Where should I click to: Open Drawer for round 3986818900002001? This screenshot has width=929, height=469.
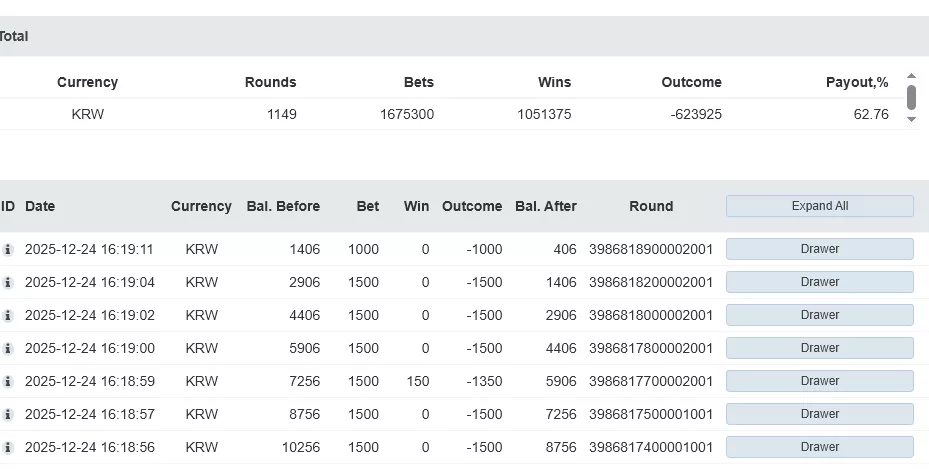point(819,249)
